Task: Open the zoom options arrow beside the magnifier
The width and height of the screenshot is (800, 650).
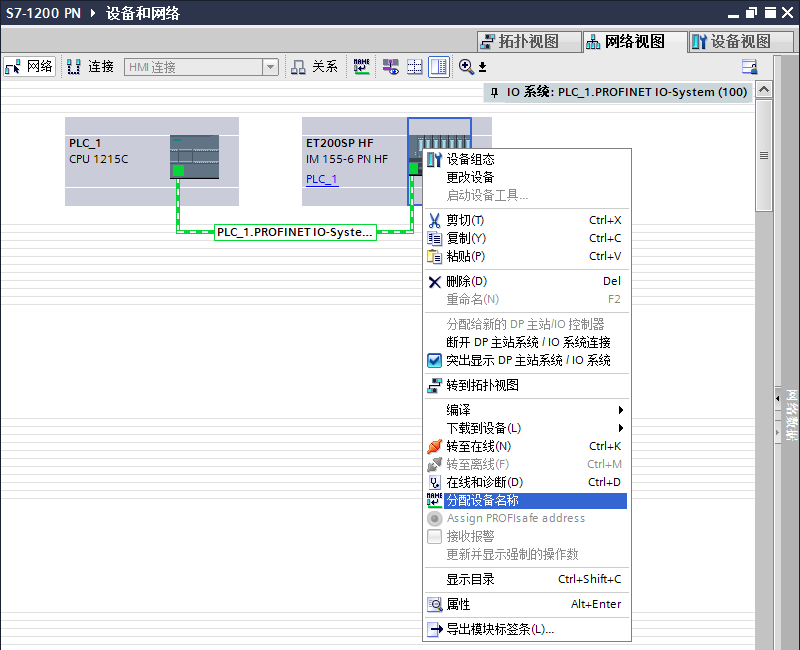Action: (482, 67)
